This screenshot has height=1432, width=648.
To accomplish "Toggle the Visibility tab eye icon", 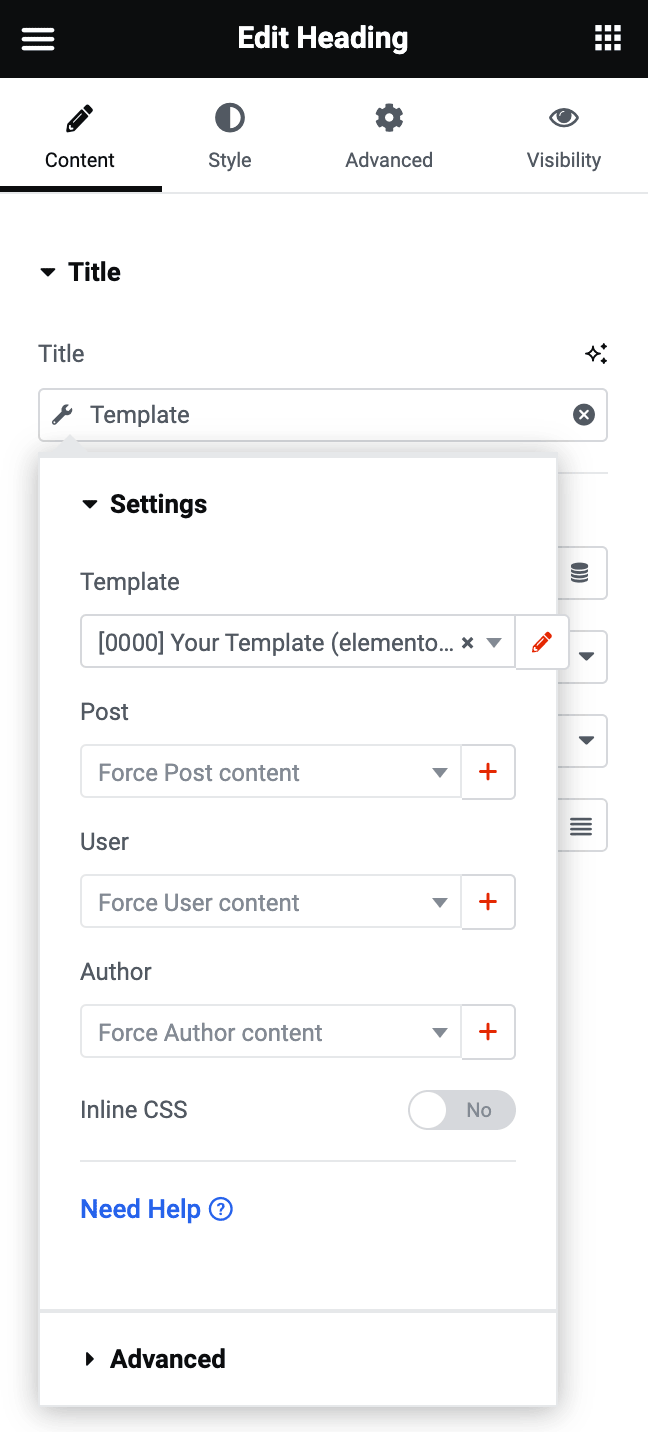I will [563, 135].
